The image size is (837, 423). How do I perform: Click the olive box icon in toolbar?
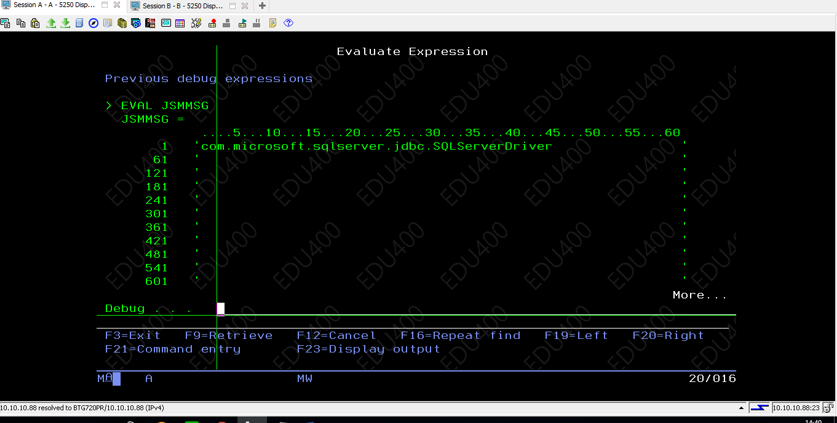(x=122, y=23)
